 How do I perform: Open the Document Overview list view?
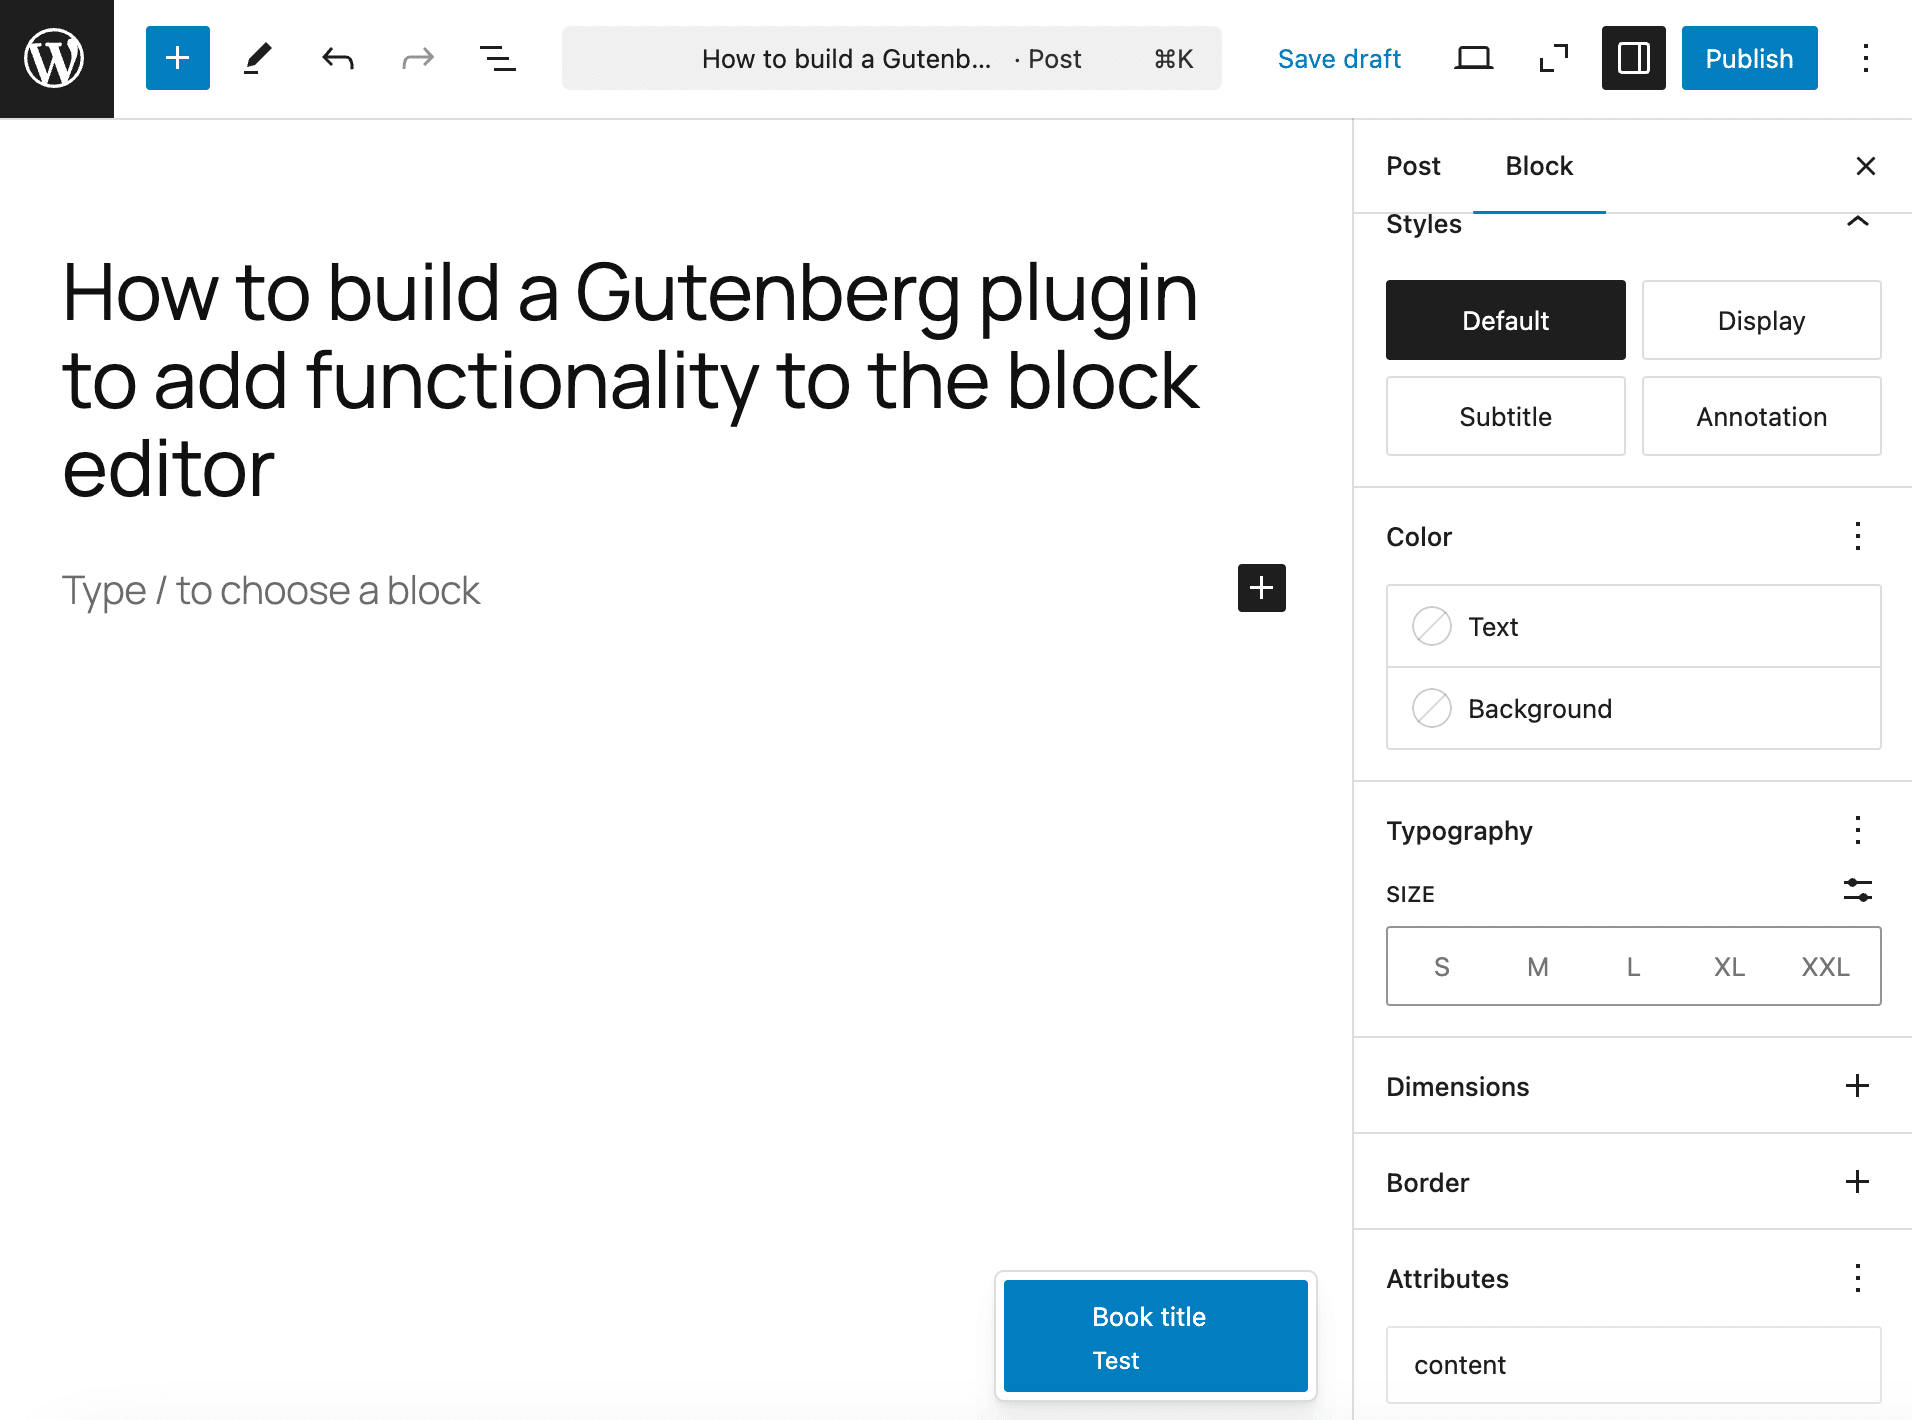(497, 58)
